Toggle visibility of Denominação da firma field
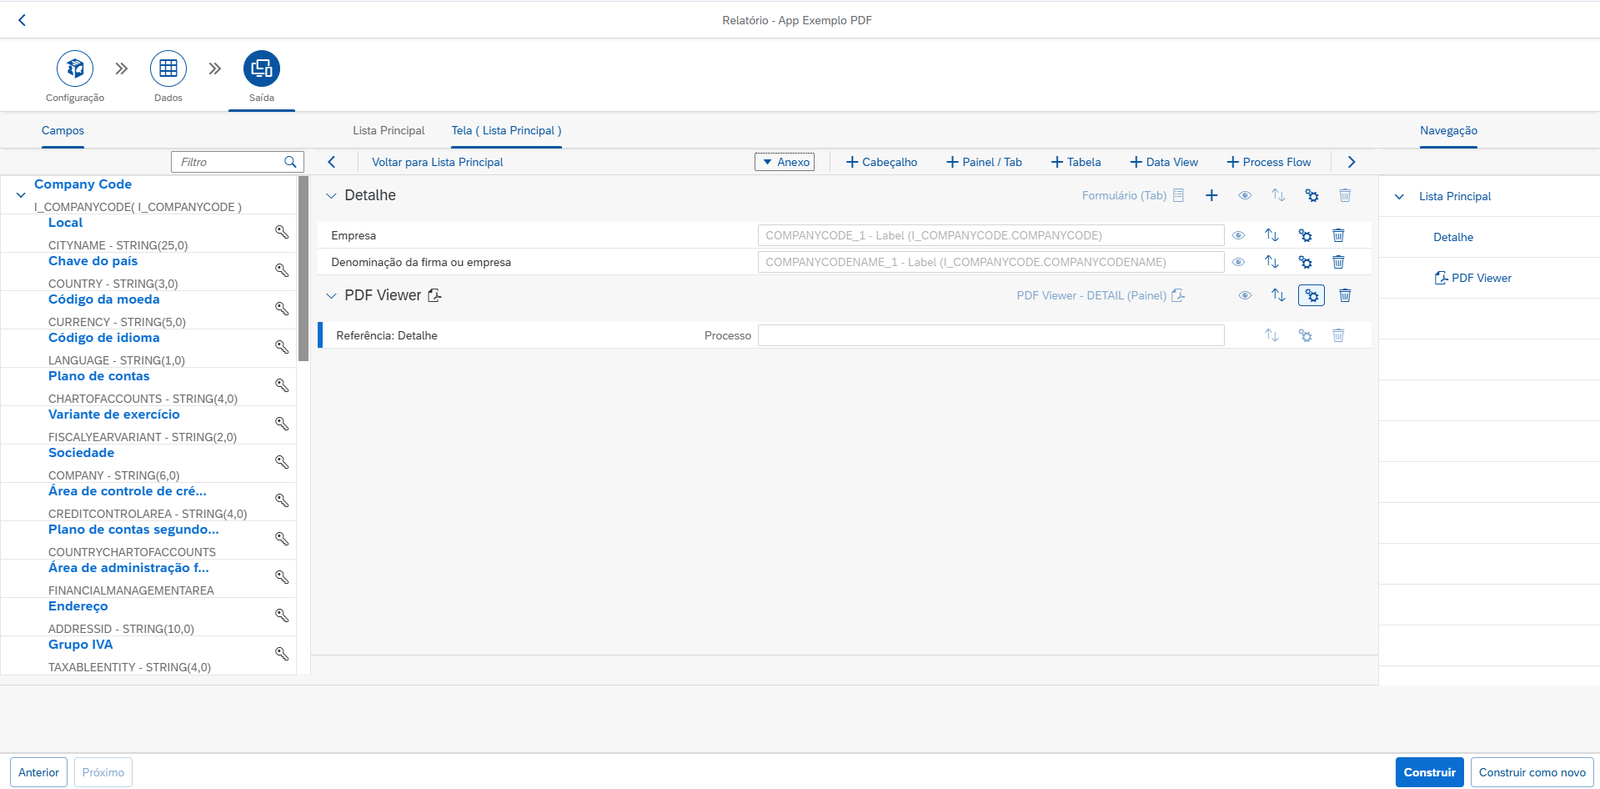This screenshot has width=1600, height=789. tap(1238, 262)
